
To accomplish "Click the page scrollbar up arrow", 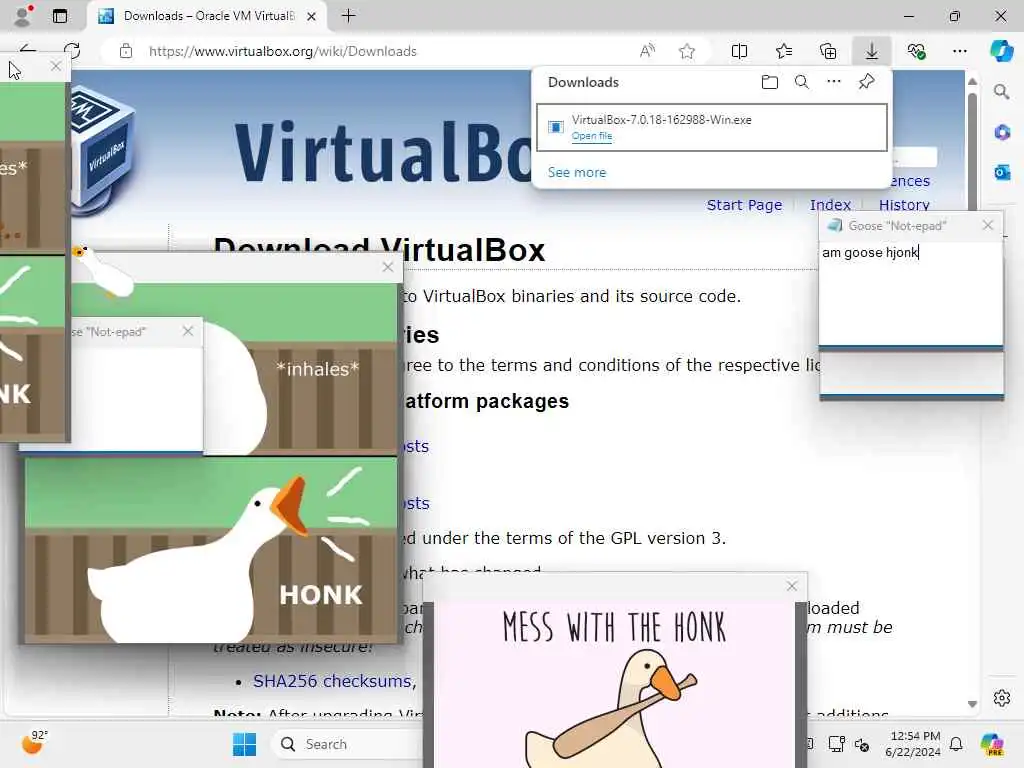I will [972, 82].
